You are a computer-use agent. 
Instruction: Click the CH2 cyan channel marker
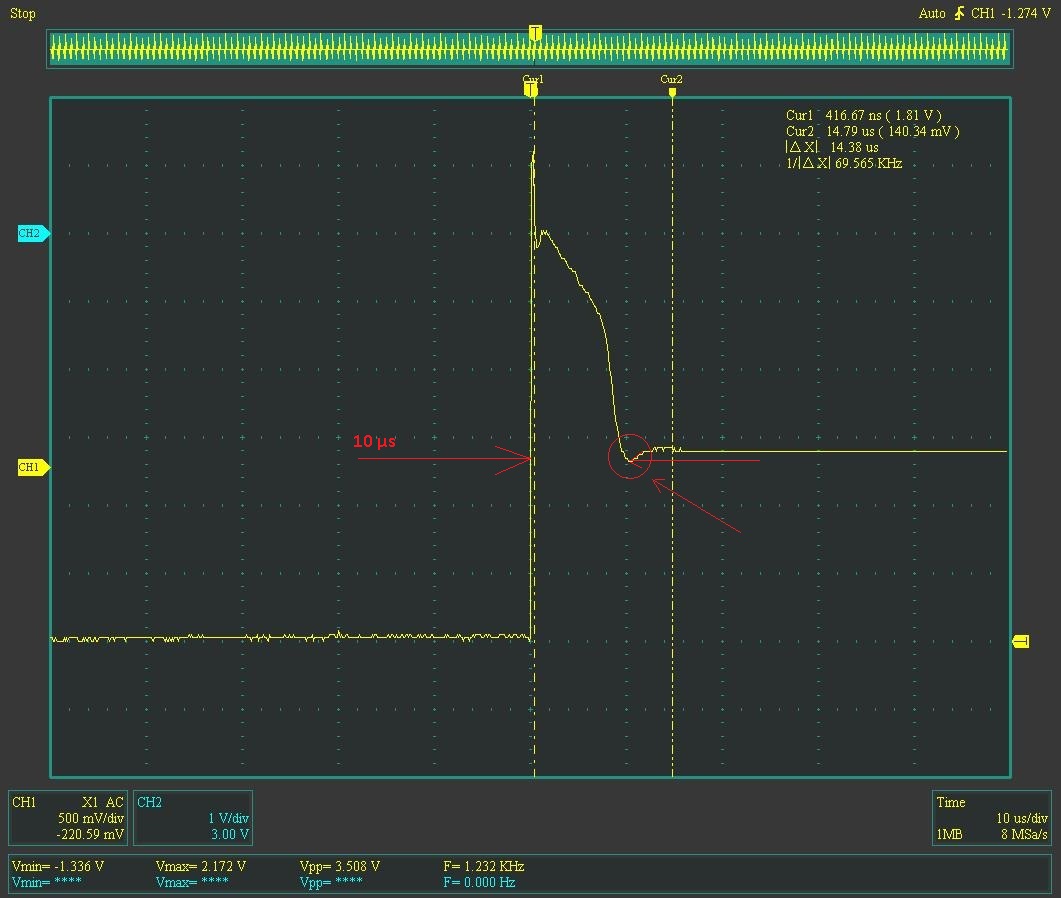click(x=34, y=233)
